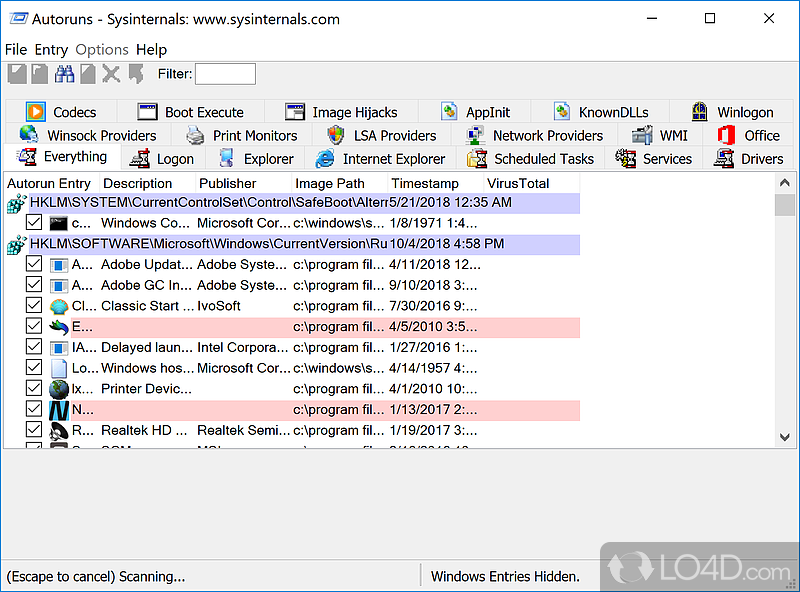
Task: Uncheck the Classic Start entry
Action: click(34, 305)
